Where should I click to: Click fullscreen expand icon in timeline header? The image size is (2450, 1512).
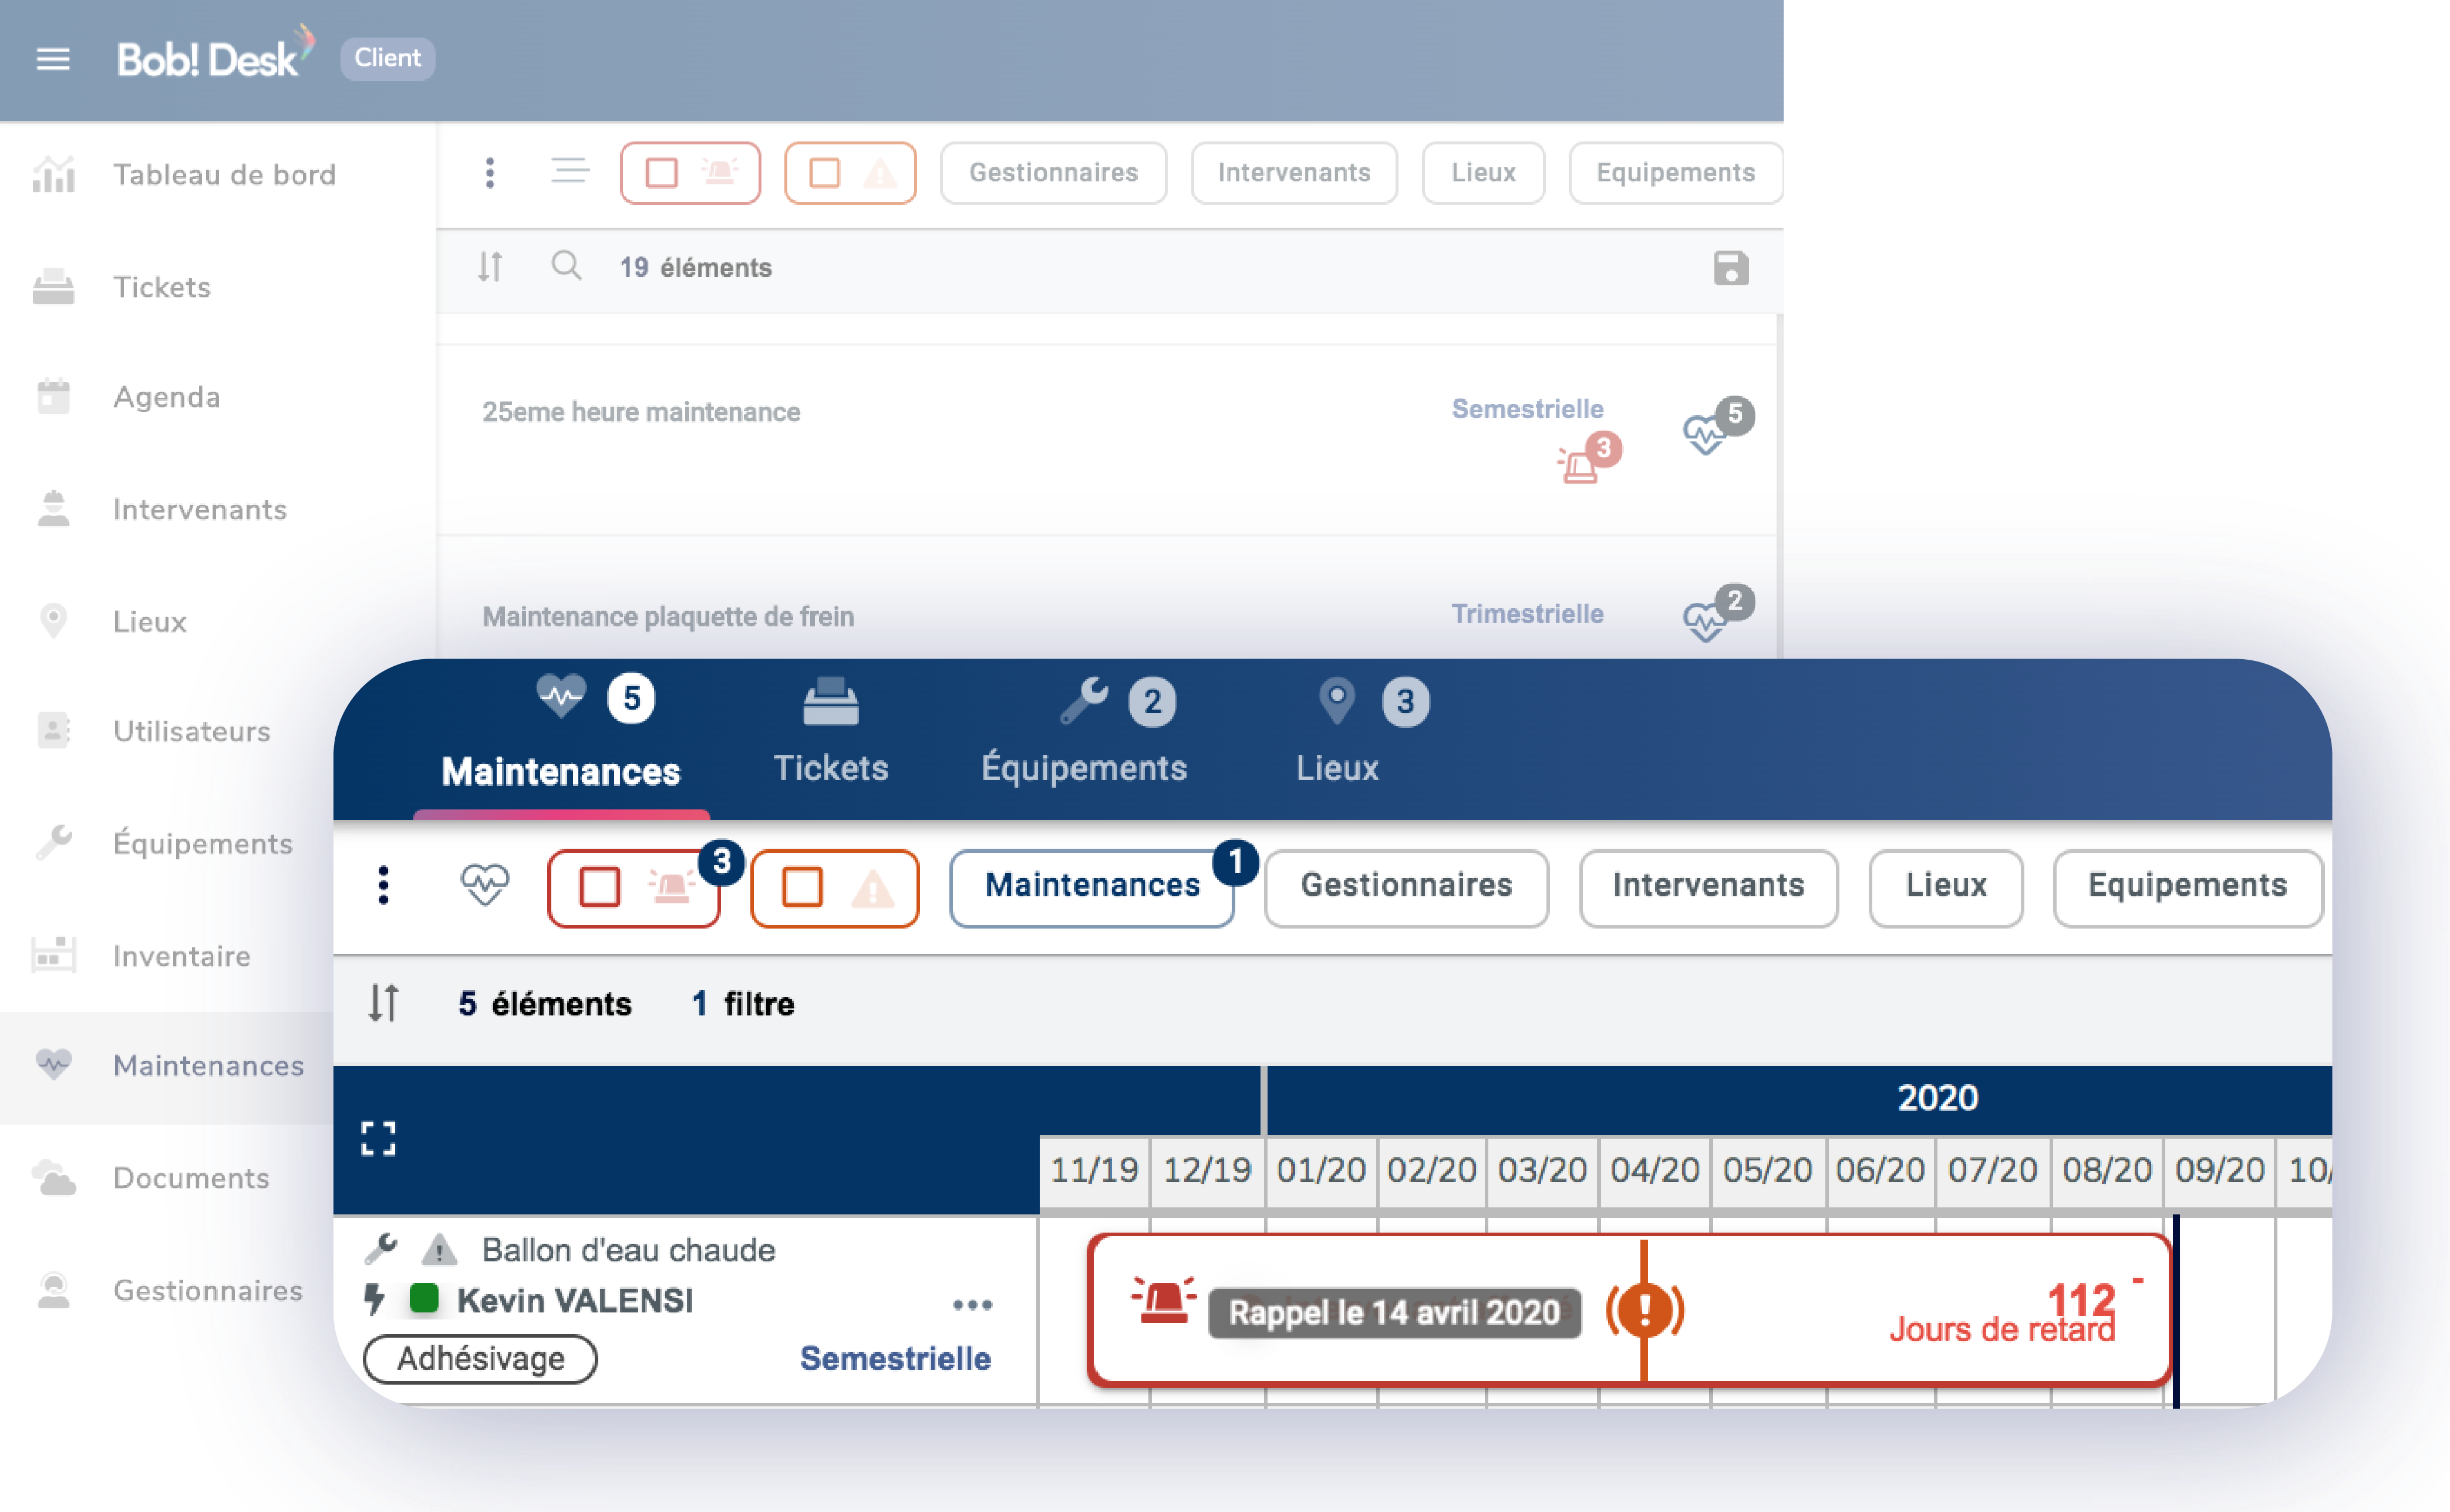click(378, 1138)
